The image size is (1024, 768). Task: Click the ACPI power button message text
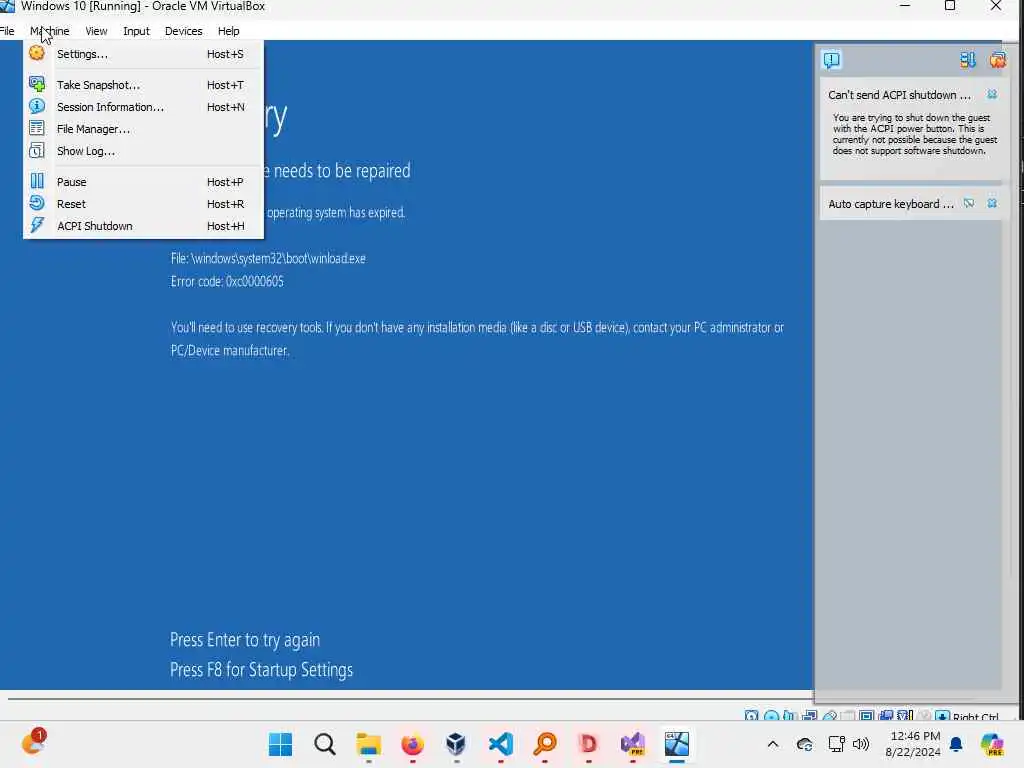point(914,134)
